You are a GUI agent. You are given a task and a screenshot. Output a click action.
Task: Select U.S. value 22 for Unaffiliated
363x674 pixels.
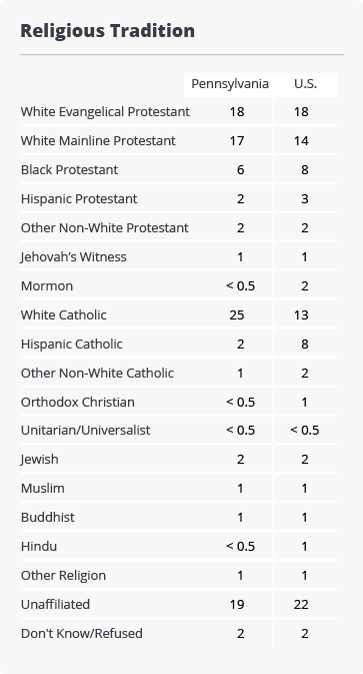pos(301,605)
